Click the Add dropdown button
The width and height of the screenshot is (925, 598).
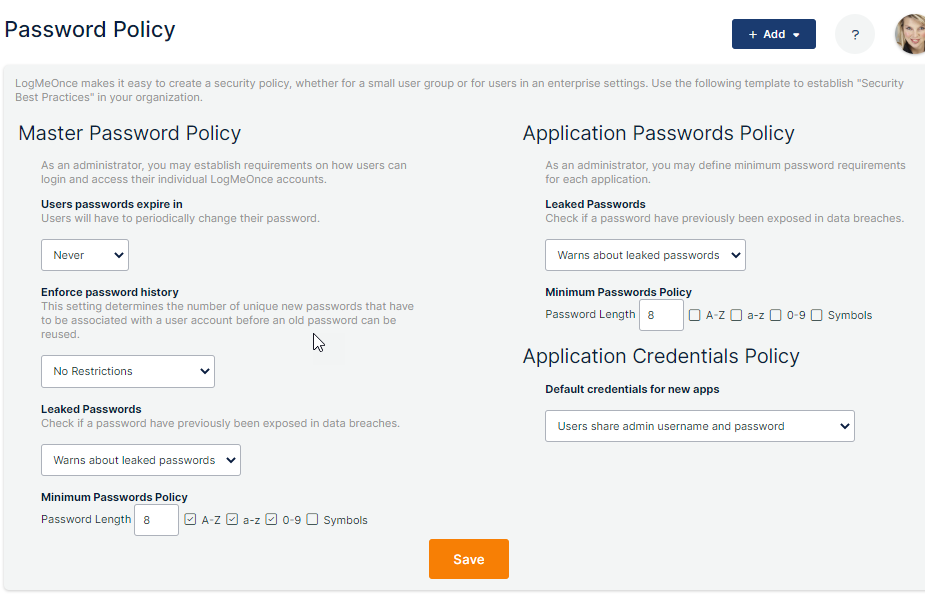click(773, 34)
